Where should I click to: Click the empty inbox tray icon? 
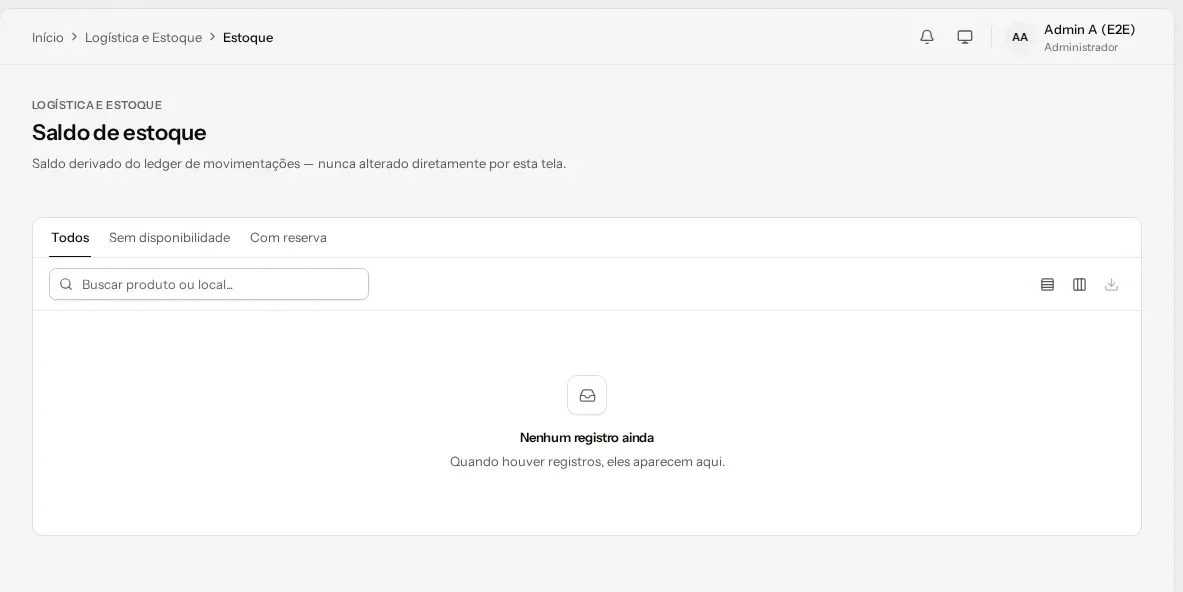coord(587,395)
